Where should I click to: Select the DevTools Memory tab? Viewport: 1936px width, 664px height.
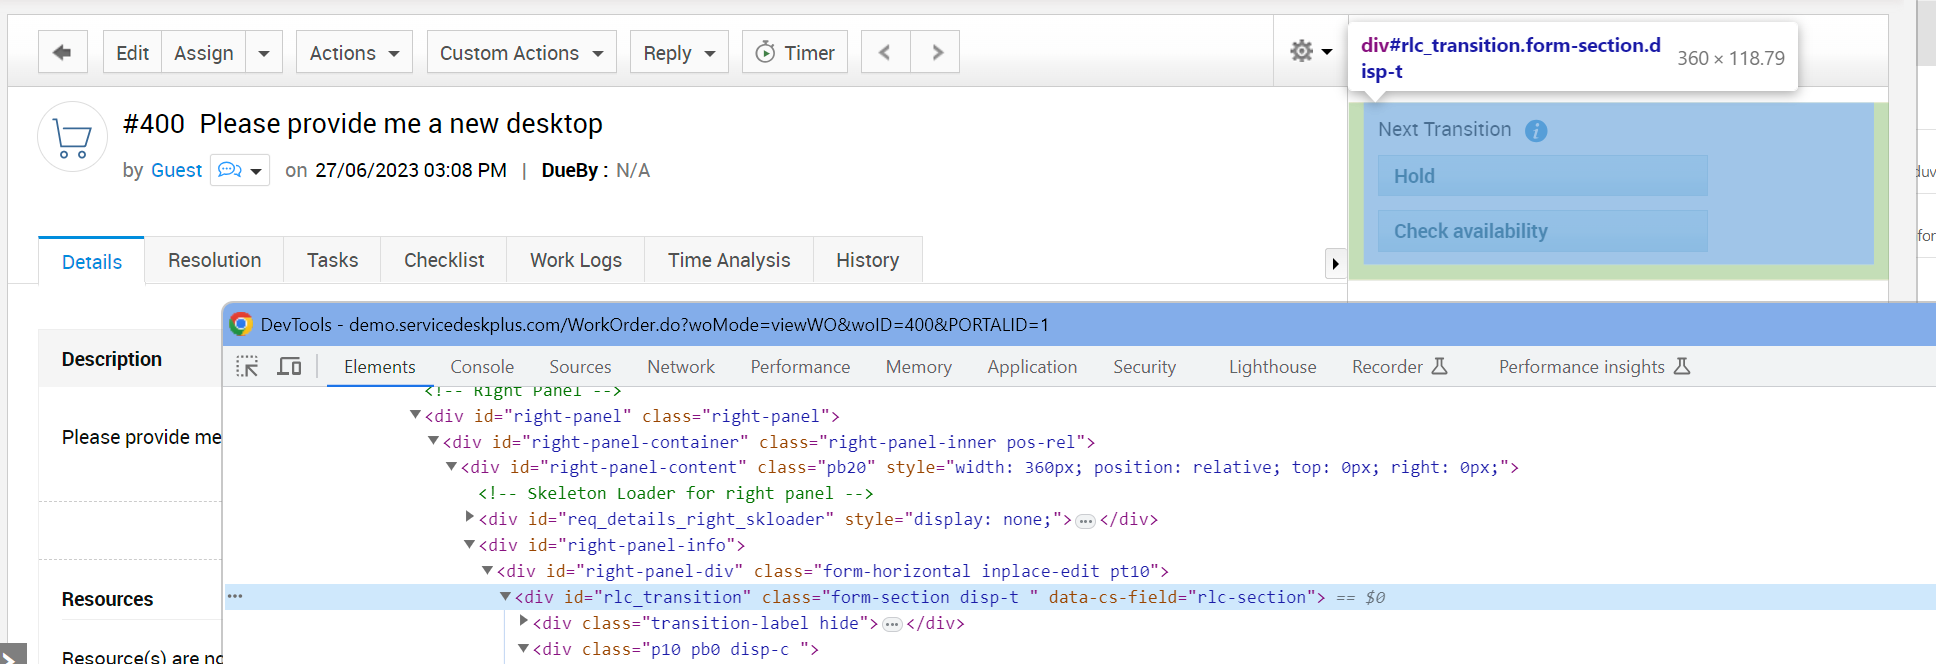pos(918,367)
